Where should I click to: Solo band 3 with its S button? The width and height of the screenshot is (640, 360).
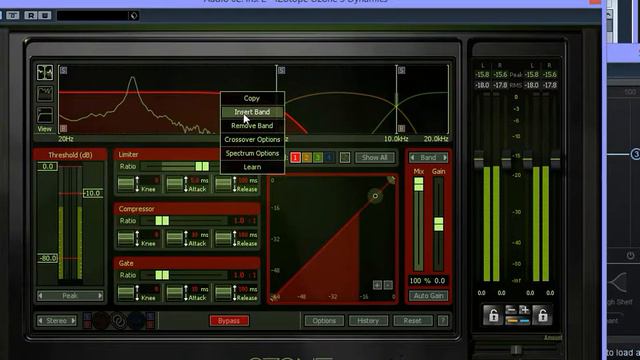(x=401, y=70)
